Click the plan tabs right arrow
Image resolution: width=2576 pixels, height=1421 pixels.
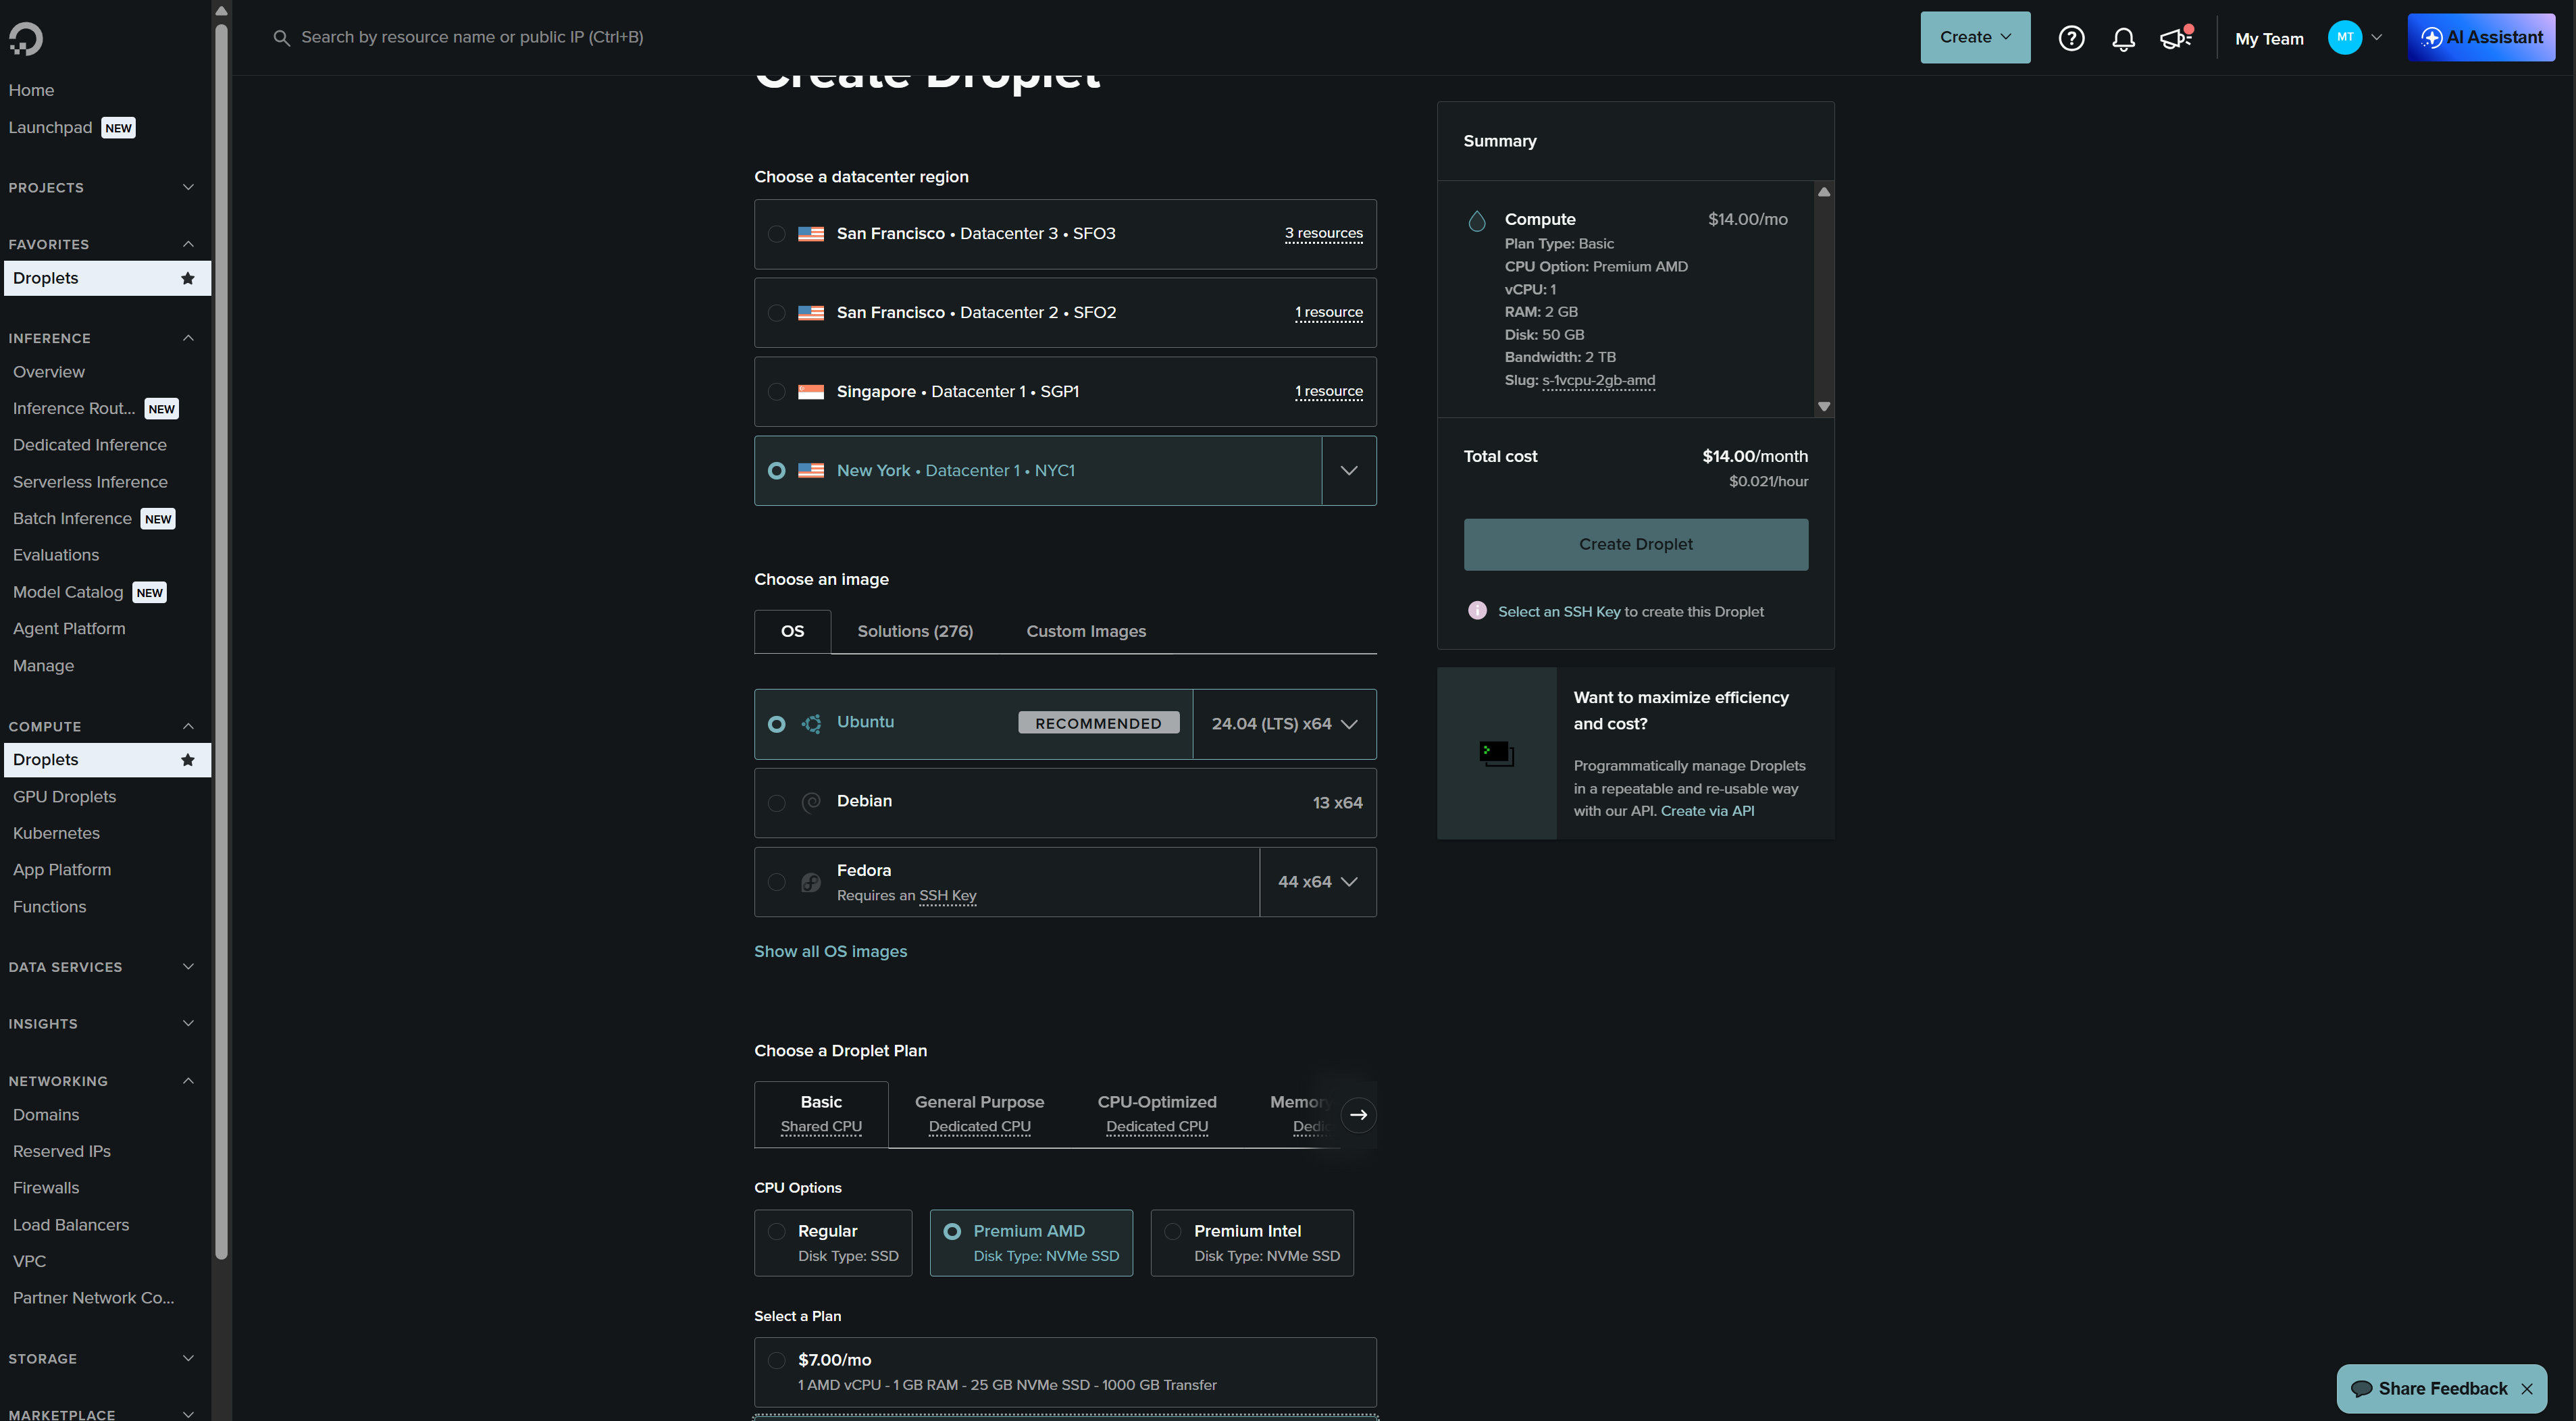pos(1358,1115)
